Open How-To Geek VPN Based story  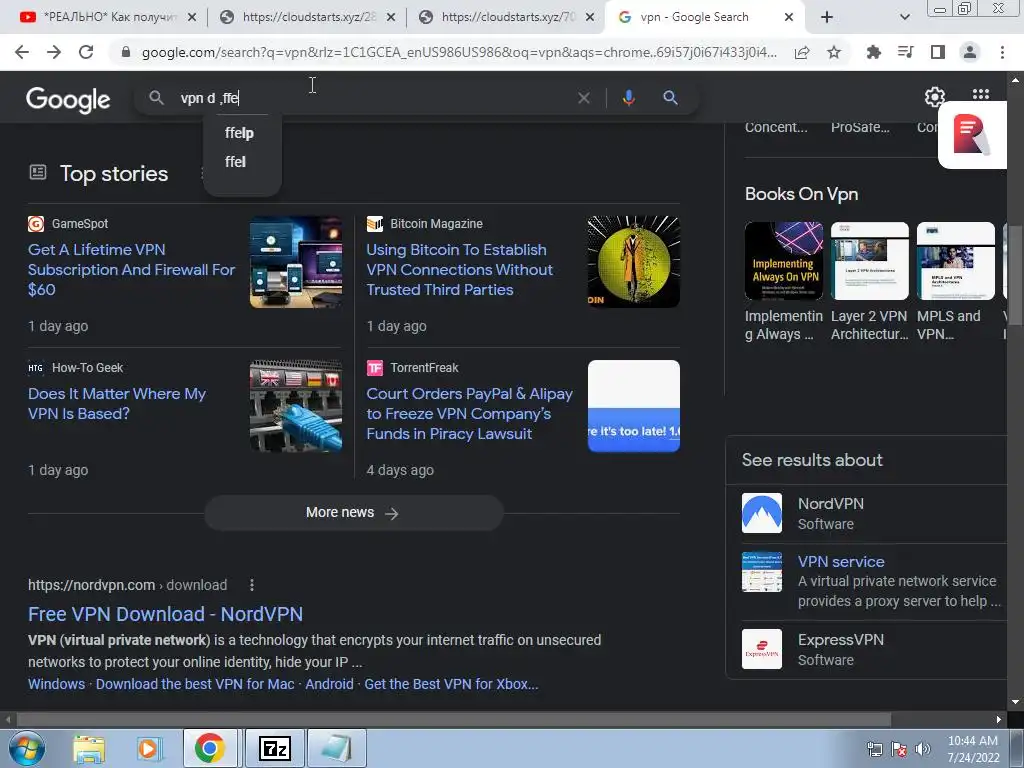(x=117, y=404)
